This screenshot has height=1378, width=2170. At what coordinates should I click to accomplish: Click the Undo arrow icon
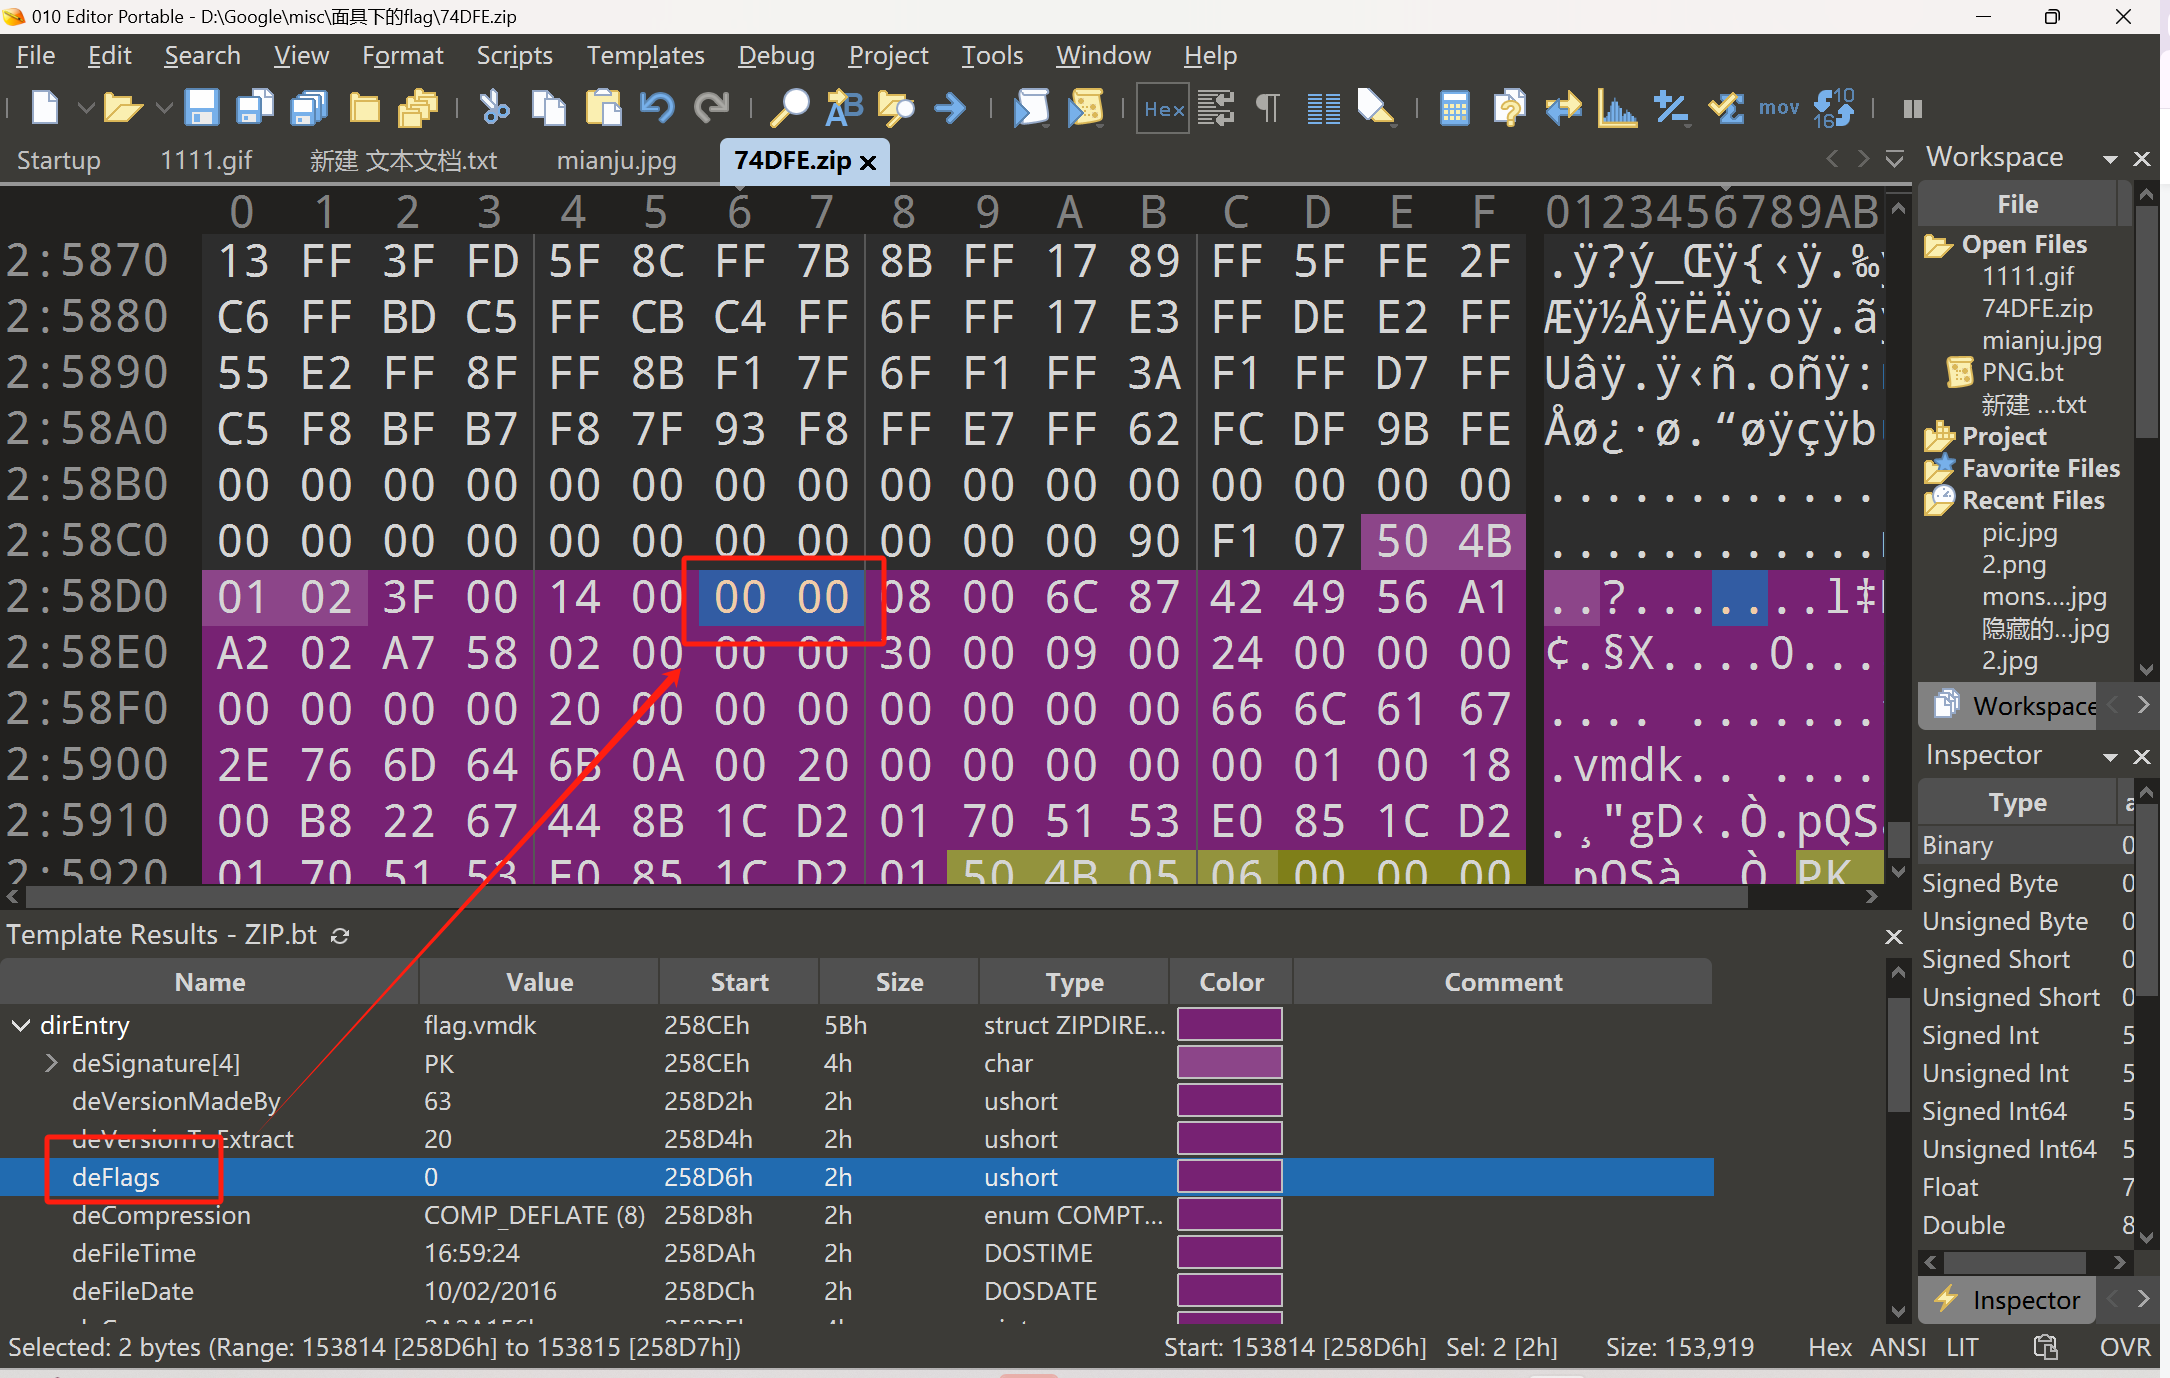pyautogui.click(x=657, y=108)
